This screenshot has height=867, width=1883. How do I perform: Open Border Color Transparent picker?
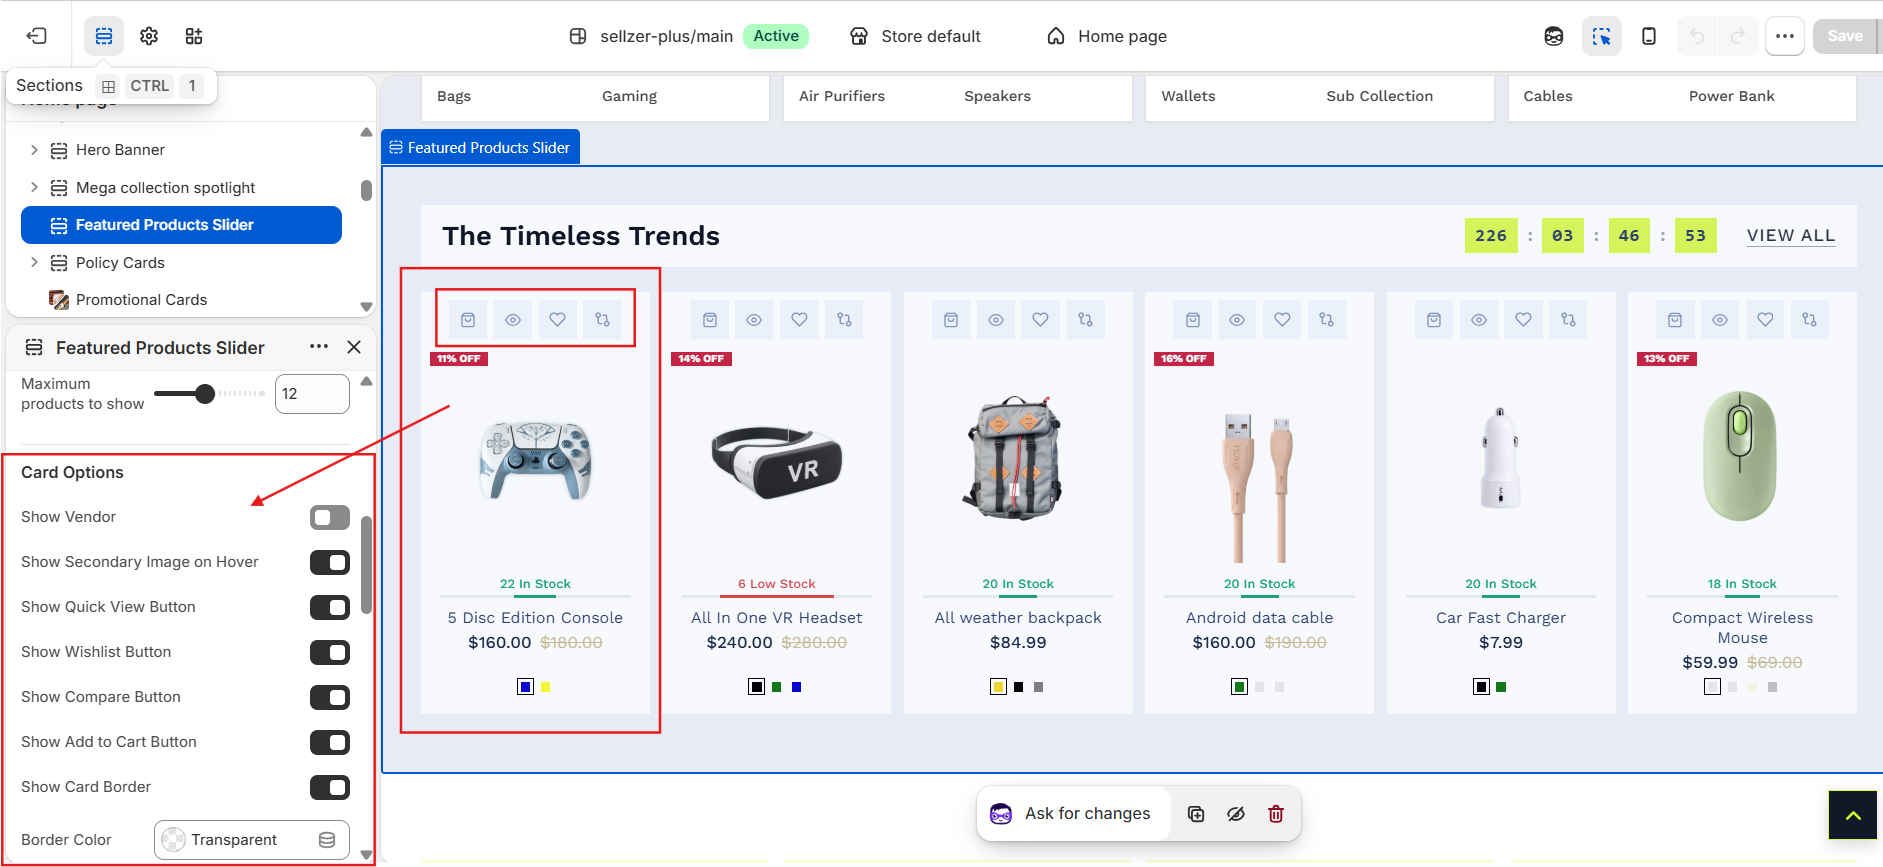point(252,840)
